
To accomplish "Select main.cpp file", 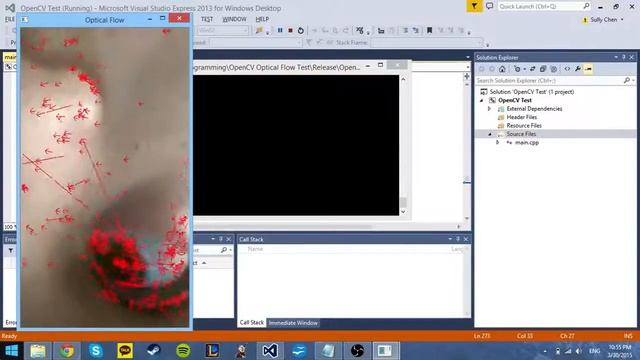I will [527, 142].
